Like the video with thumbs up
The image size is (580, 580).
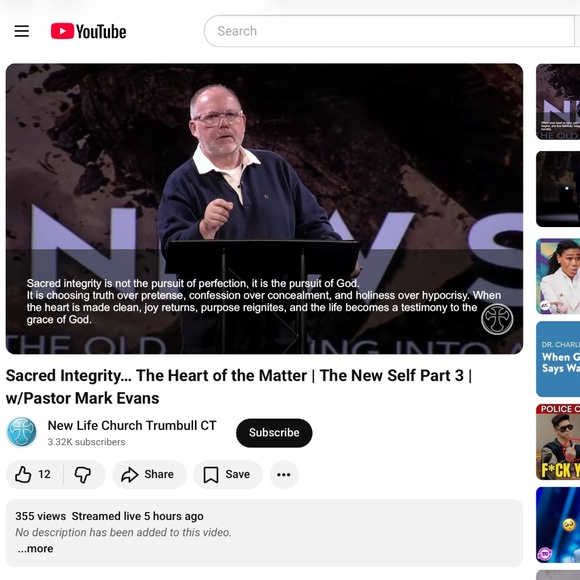34,474
